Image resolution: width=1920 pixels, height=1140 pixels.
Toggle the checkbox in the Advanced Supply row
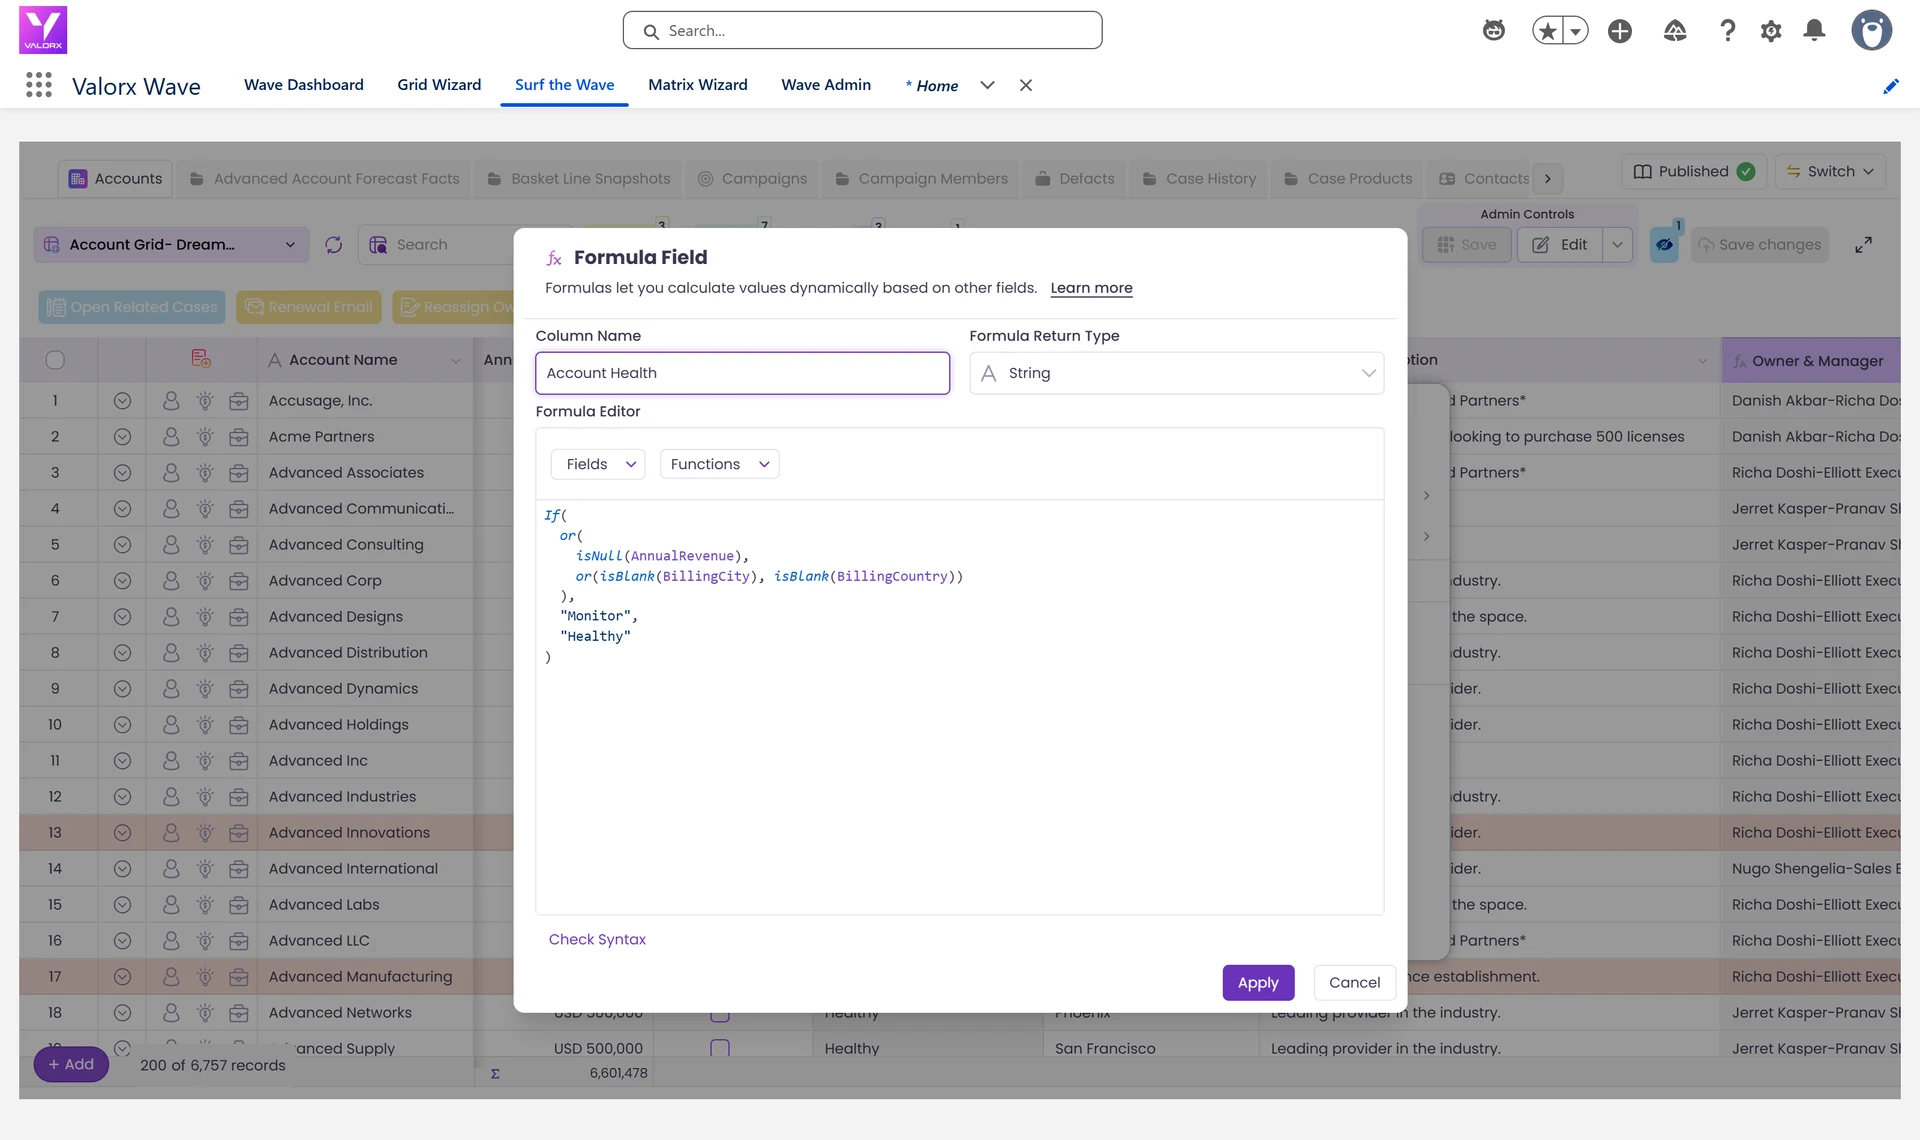point(720,1048)
